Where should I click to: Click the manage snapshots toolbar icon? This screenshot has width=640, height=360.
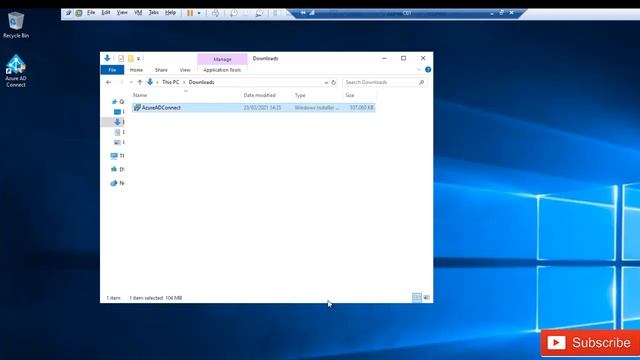coord(259,13)
